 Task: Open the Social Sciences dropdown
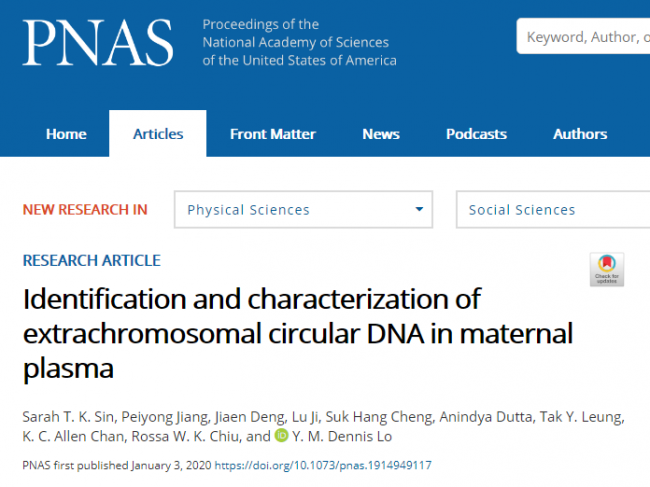click(553, 209)
